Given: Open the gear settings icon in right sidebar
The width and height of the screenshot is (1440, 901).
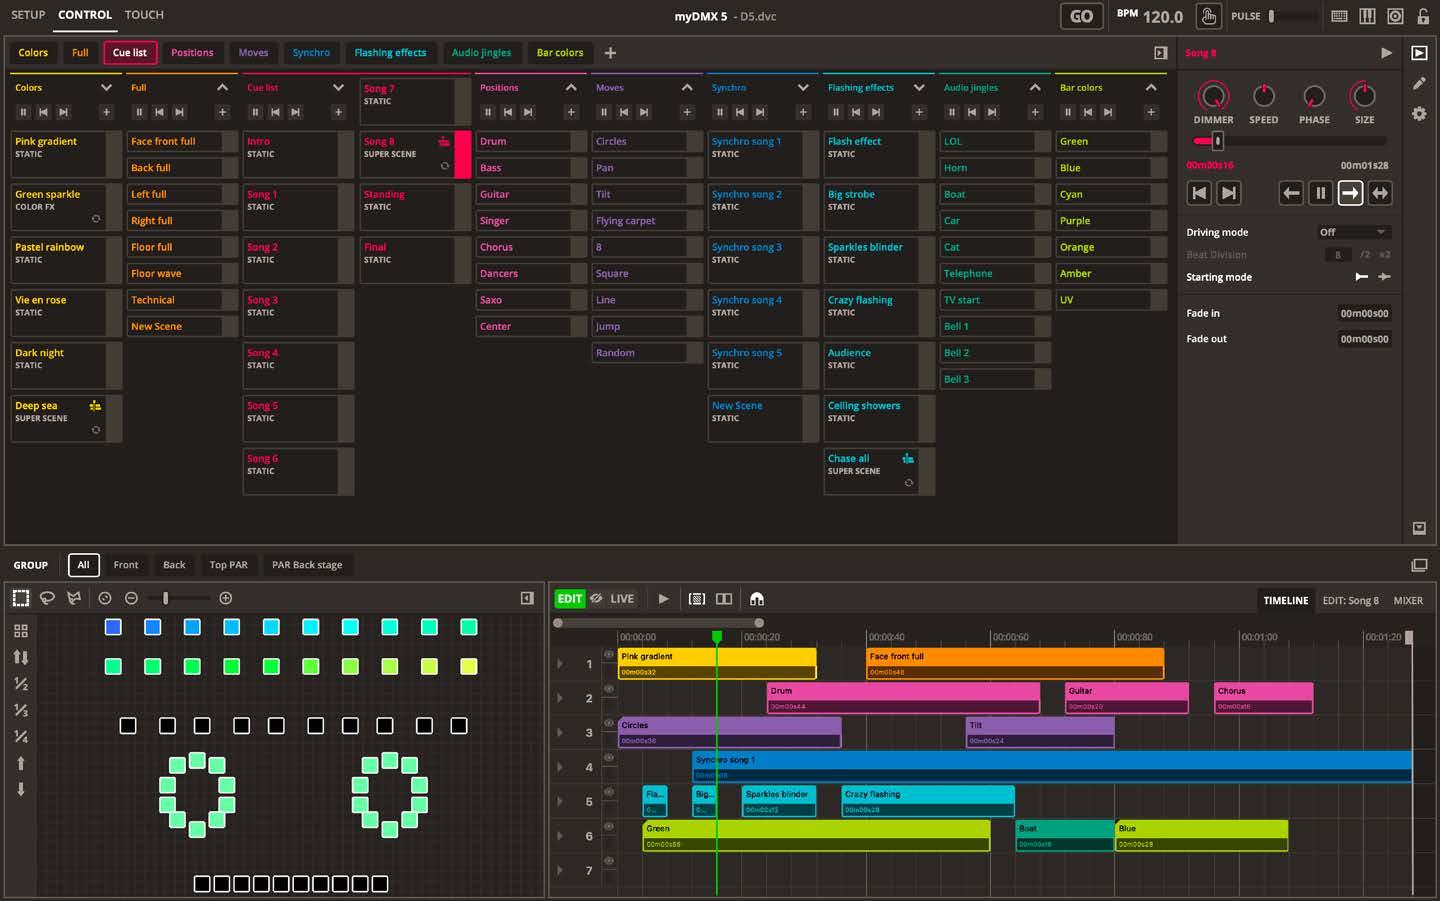Looking at the screenshot, I should 1419,114.
